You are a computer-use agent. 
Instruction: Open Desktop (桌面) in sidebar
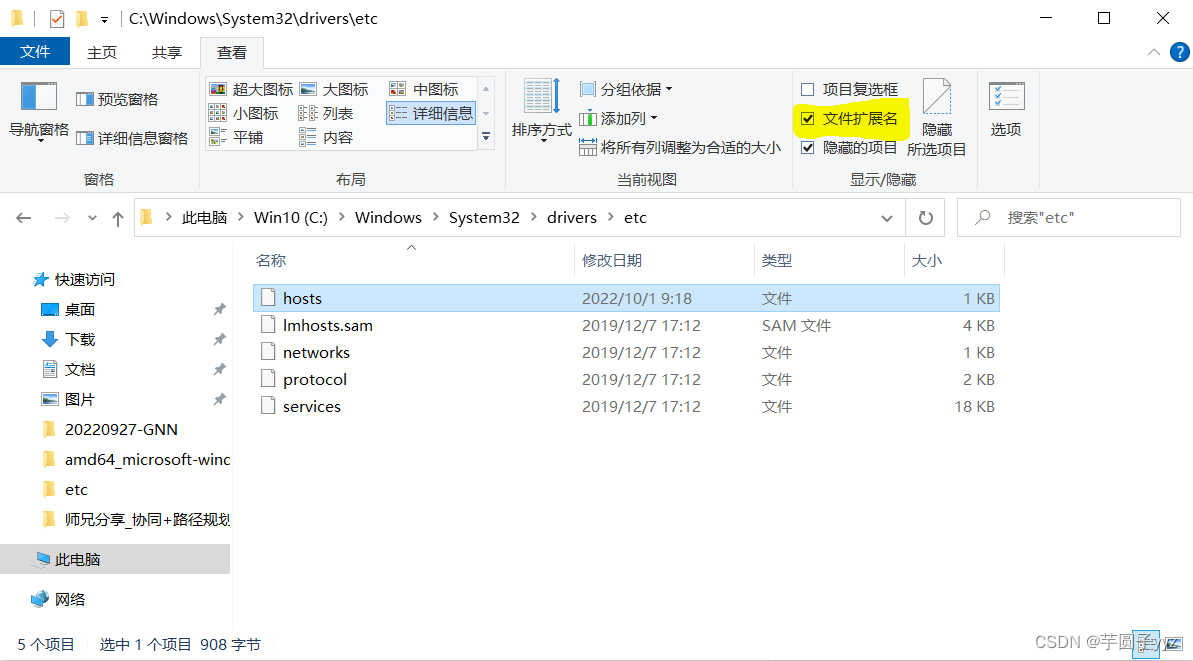point(68,310)
